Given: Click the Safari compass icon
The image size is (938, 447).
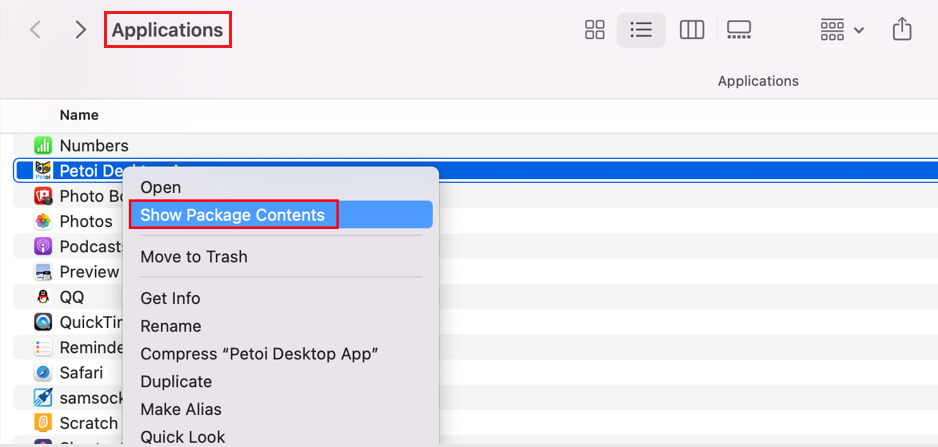Looking at the screenshot, I should coord(43,373).
